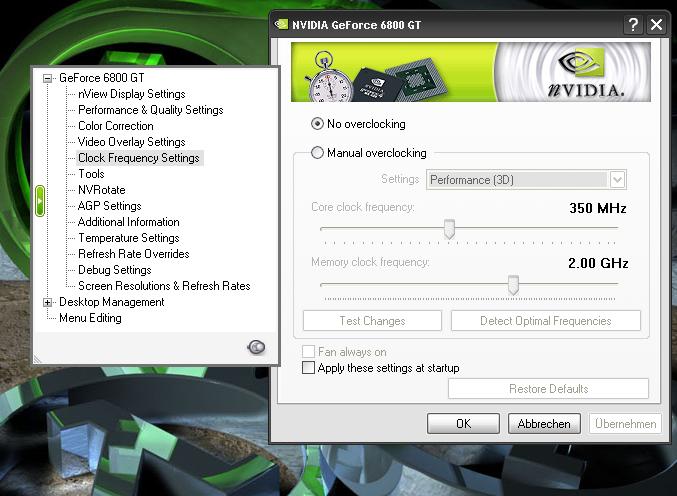Click the core clock frequency slider thumb

coord(449,229)
